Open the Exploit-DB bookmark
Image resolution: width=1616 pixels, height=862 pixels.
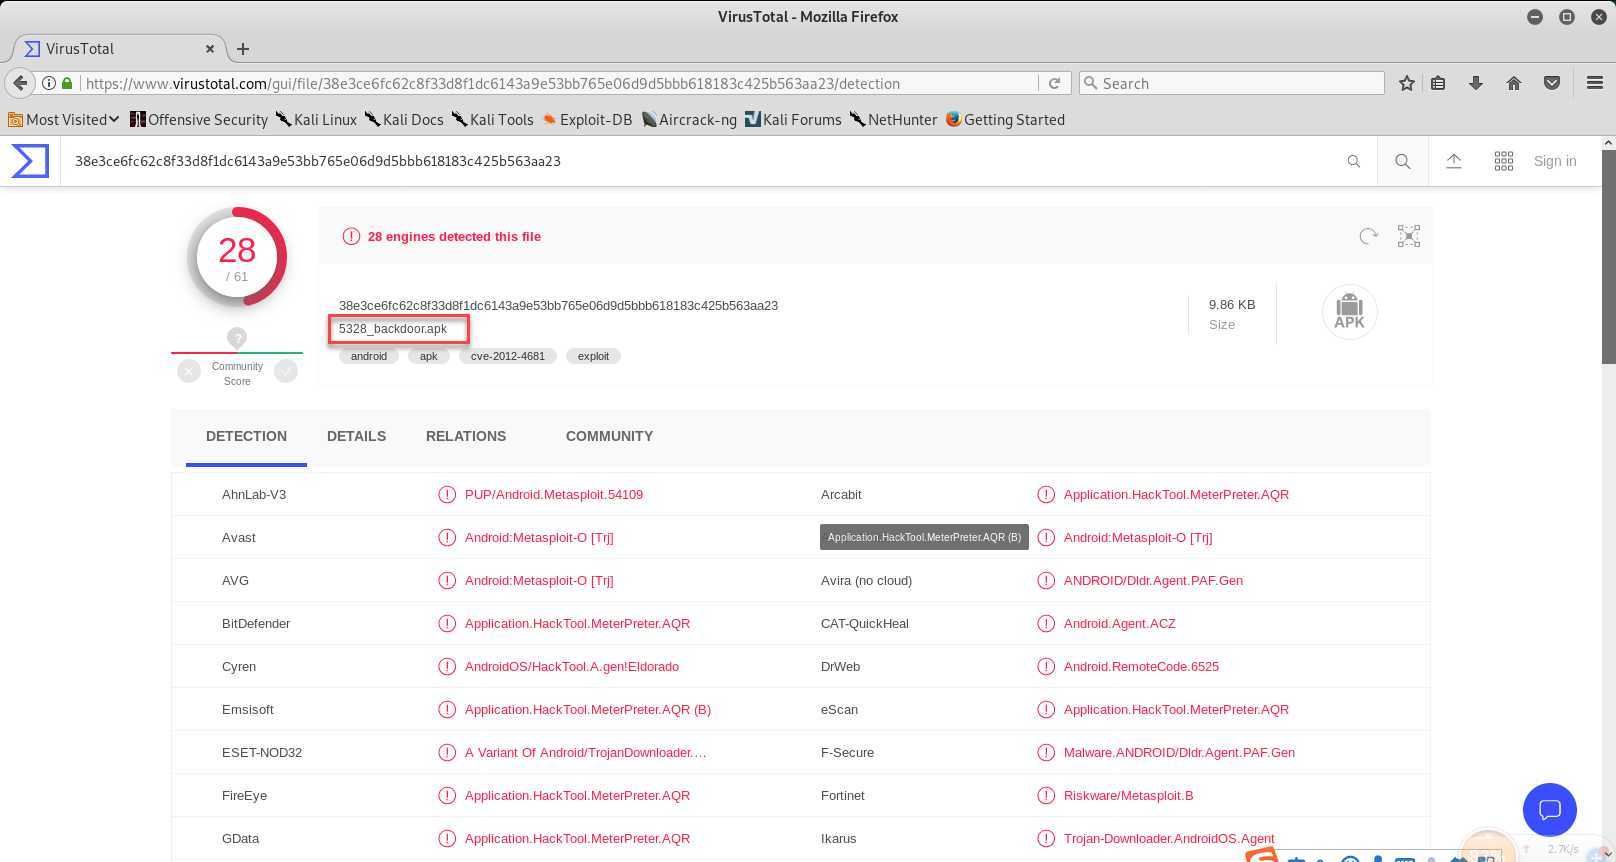587,119
